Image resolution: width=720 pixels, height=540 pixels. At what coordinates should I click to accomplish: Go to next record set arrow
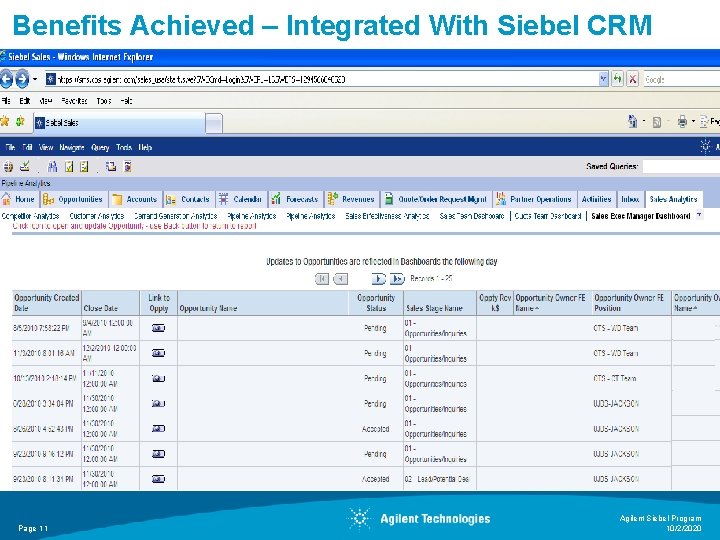(378, 279)
